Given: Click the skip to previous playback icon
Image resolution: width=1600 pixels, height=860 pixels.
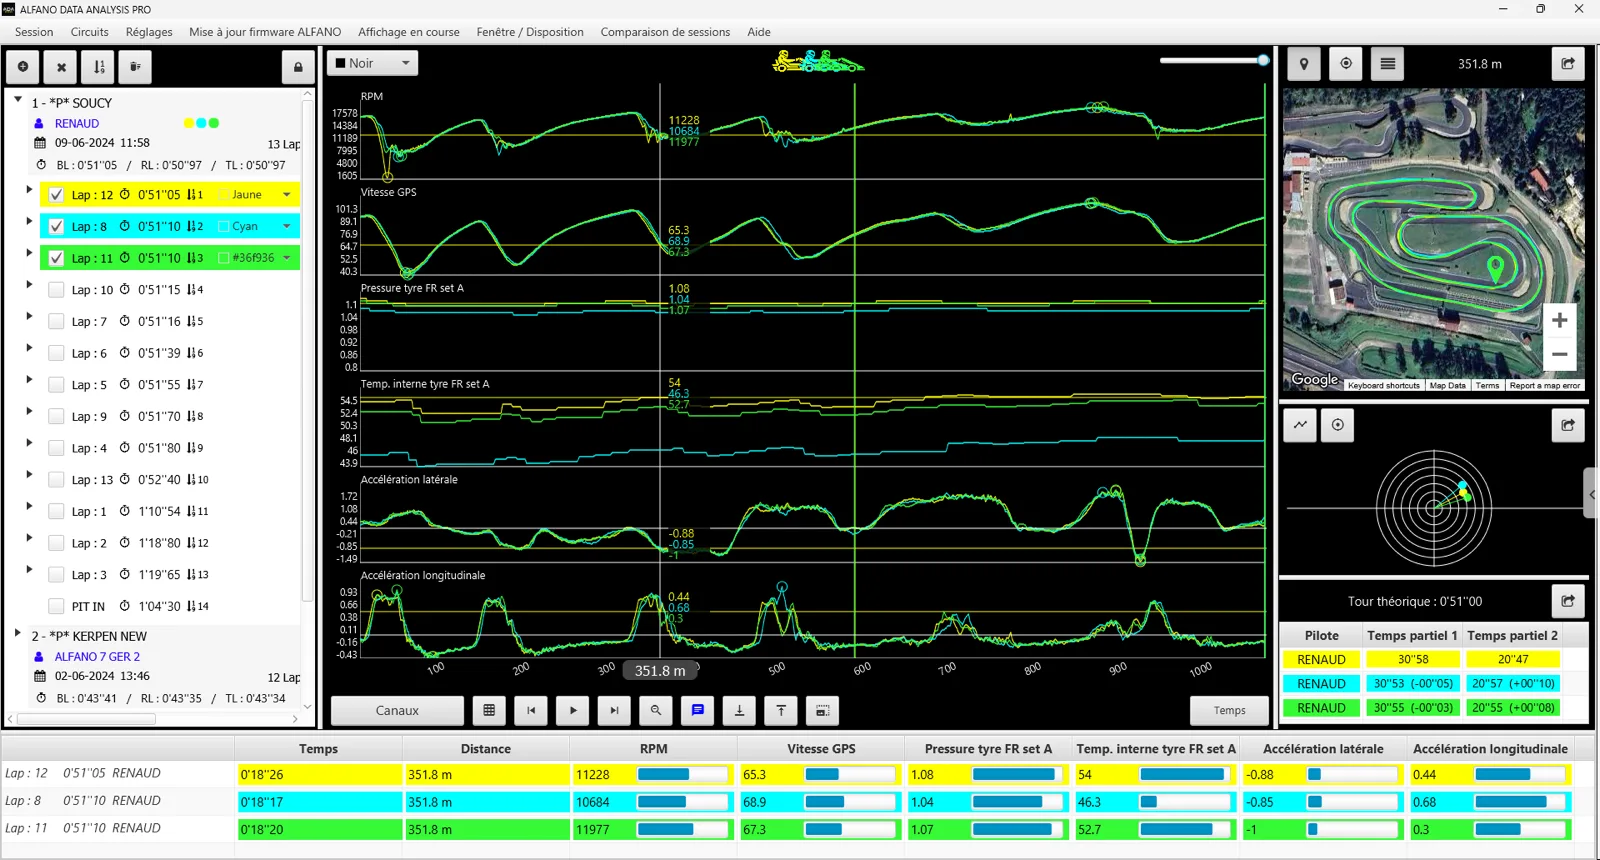Looking at the screenshot, I should 531,710.
